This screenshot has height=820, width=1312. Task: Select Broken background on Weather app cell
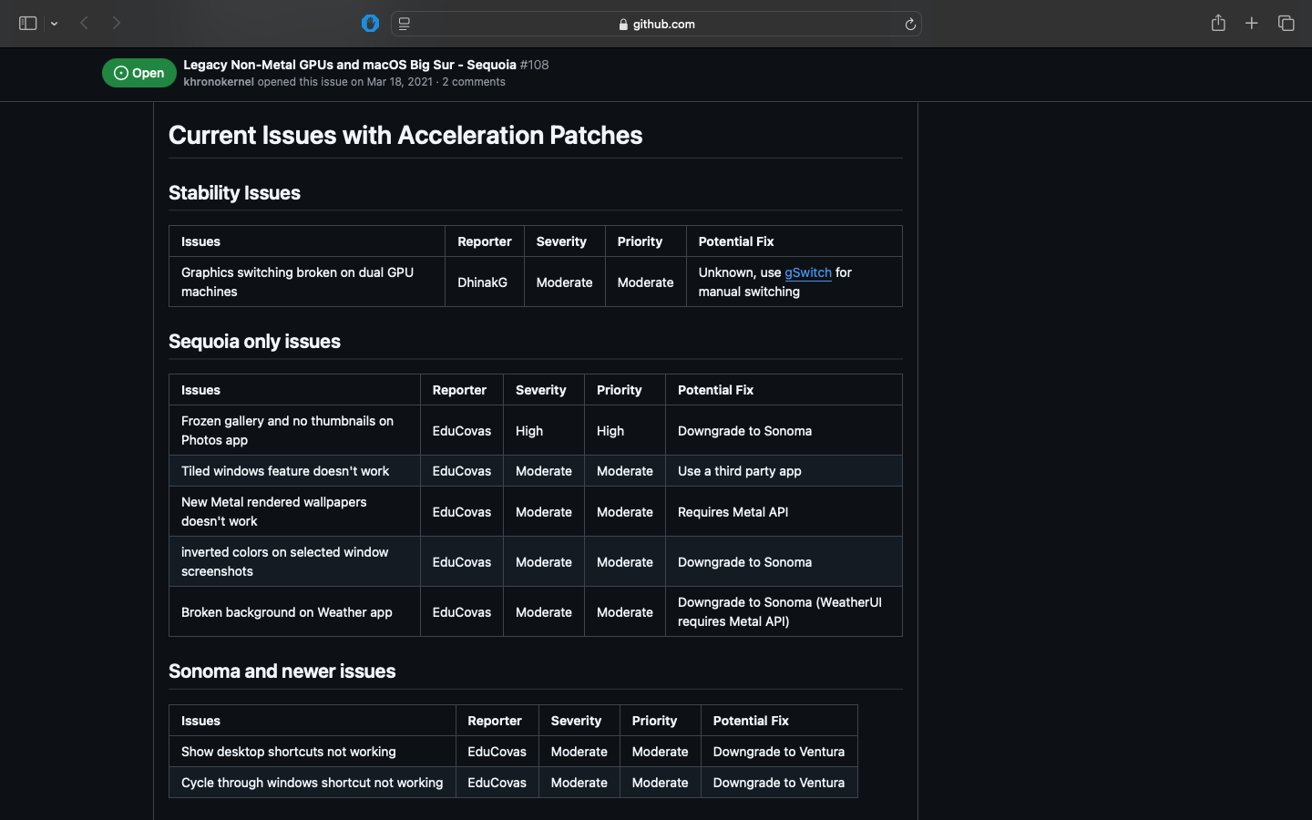294,611
